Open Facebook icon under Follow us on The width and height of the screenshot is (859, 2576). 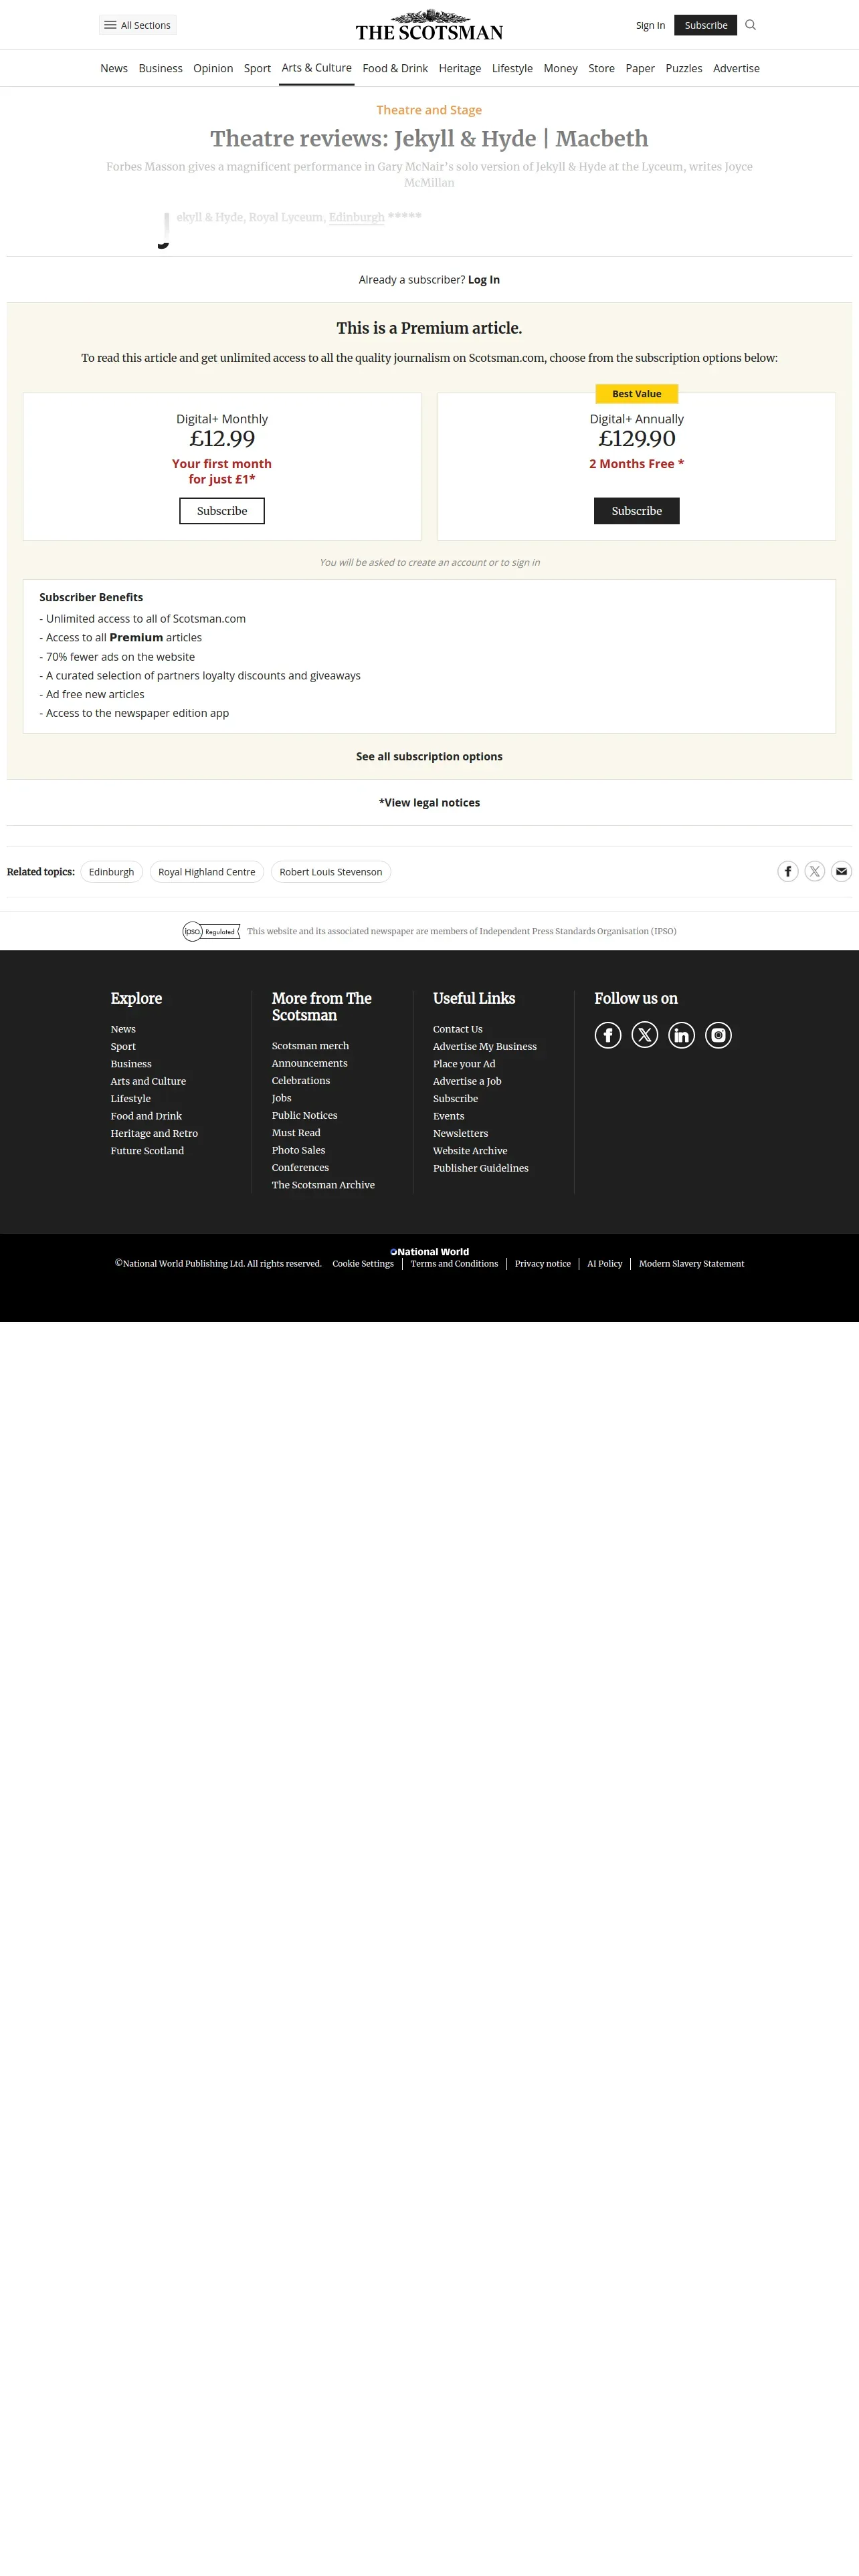coord(608,1035)
